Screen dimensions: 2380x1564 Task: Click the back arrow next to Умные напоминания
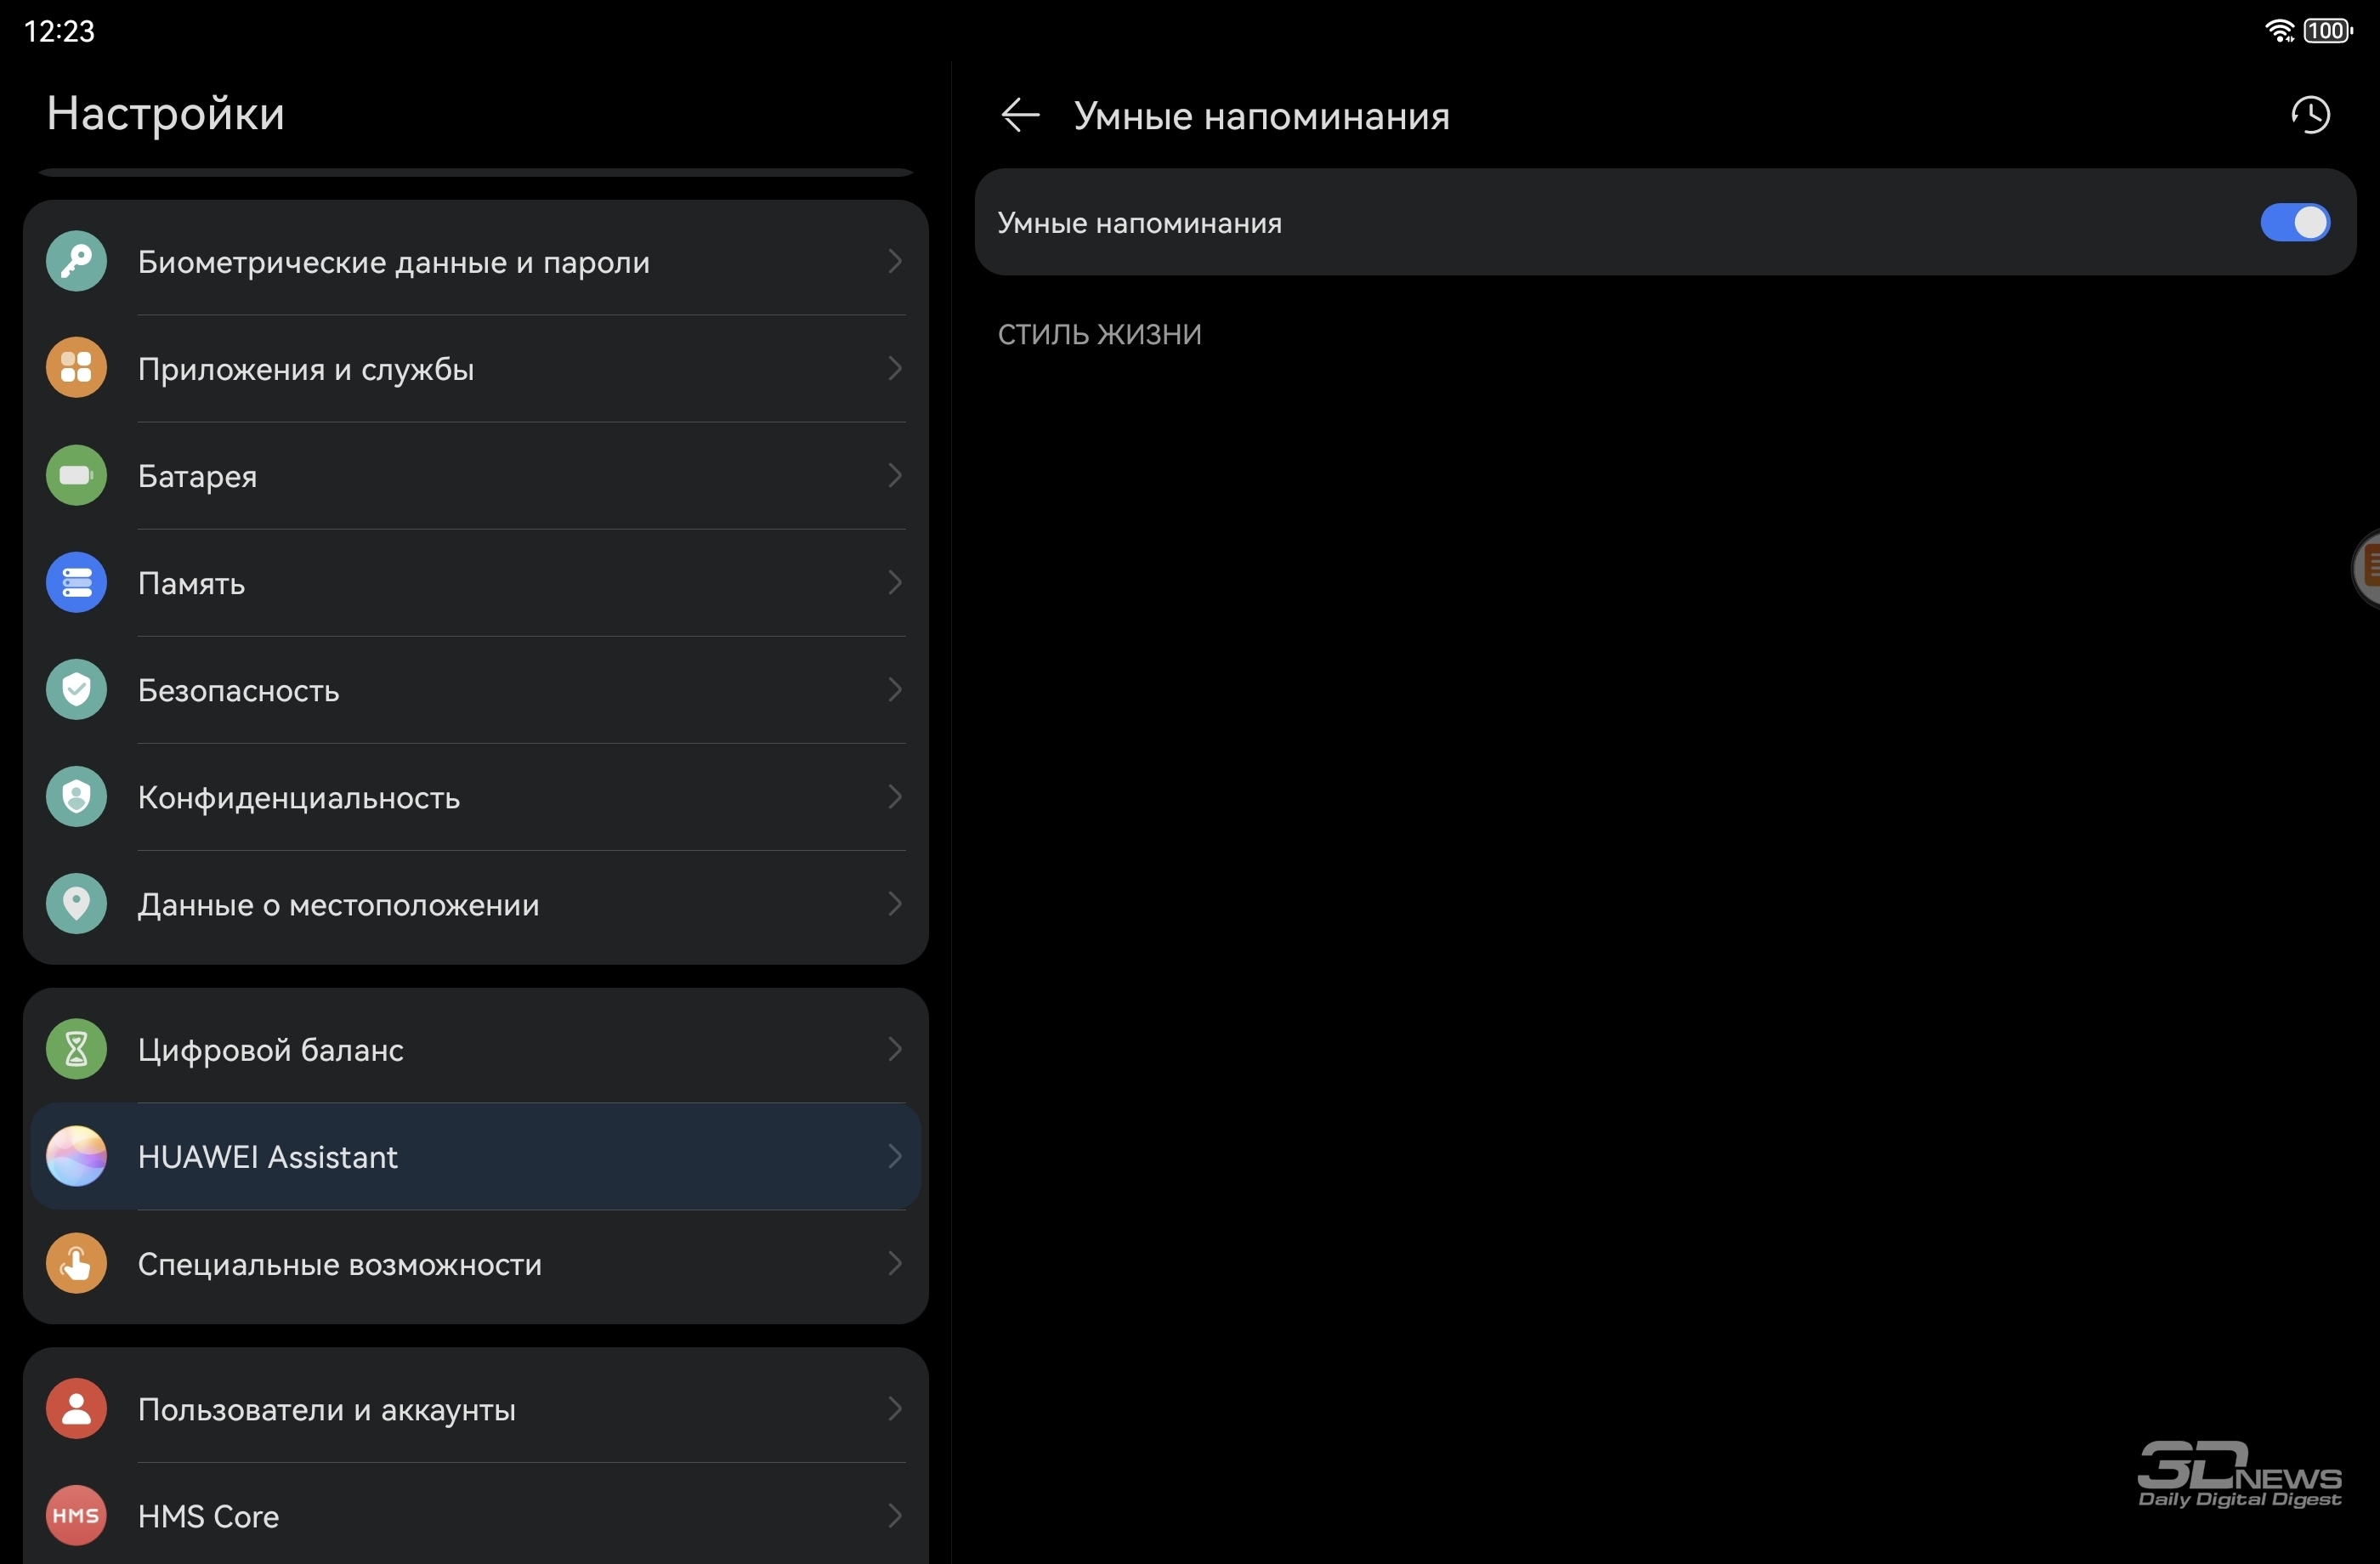click(x=1020, y=115)
